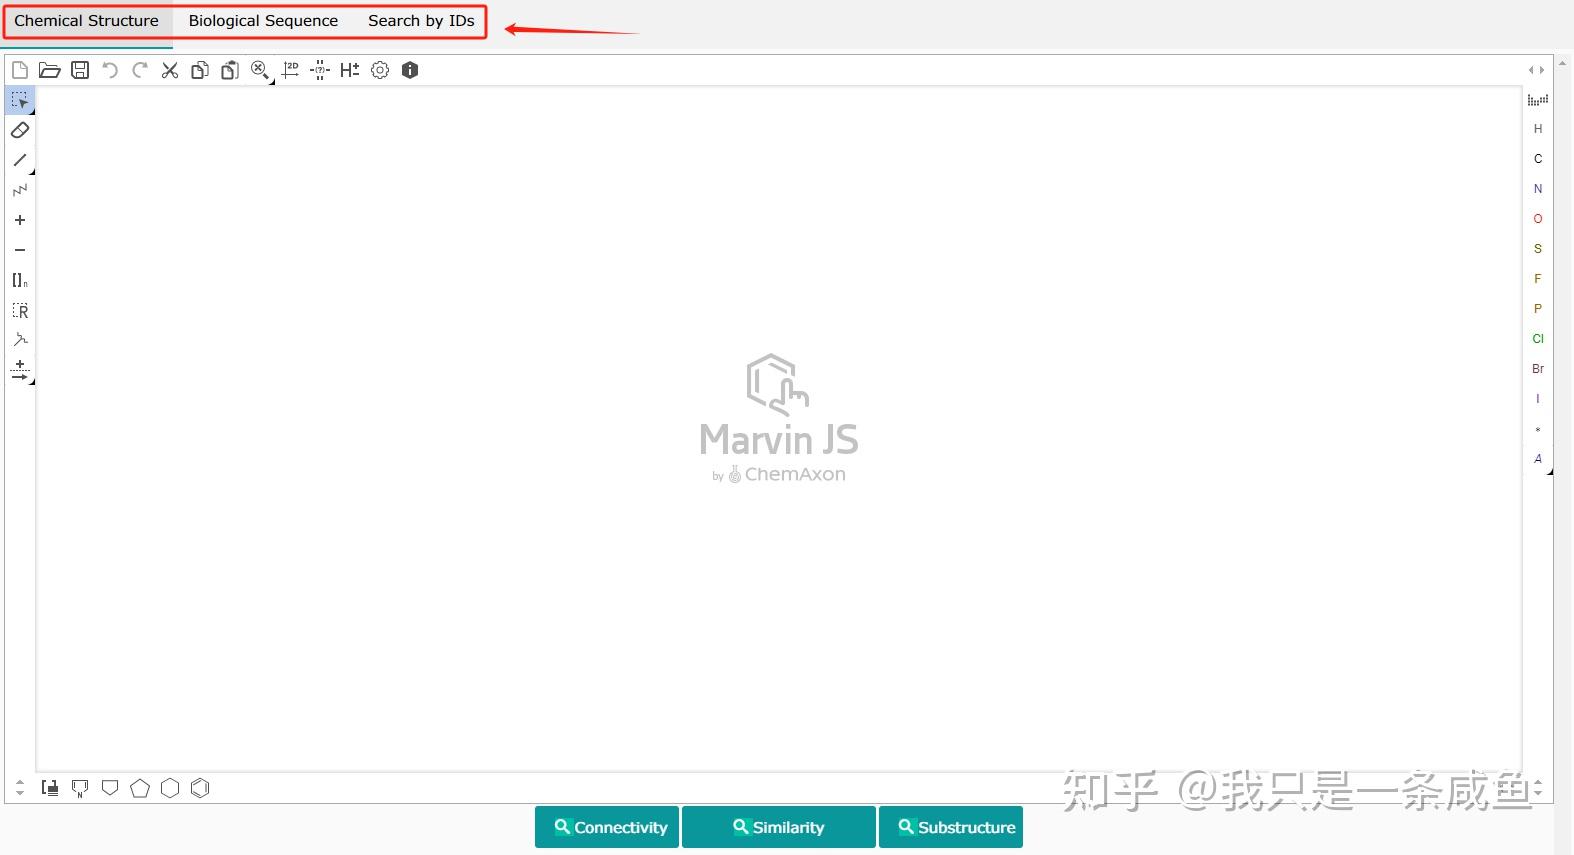
Task: Pick the nitrogen N atom
Action: [1538, 189]
